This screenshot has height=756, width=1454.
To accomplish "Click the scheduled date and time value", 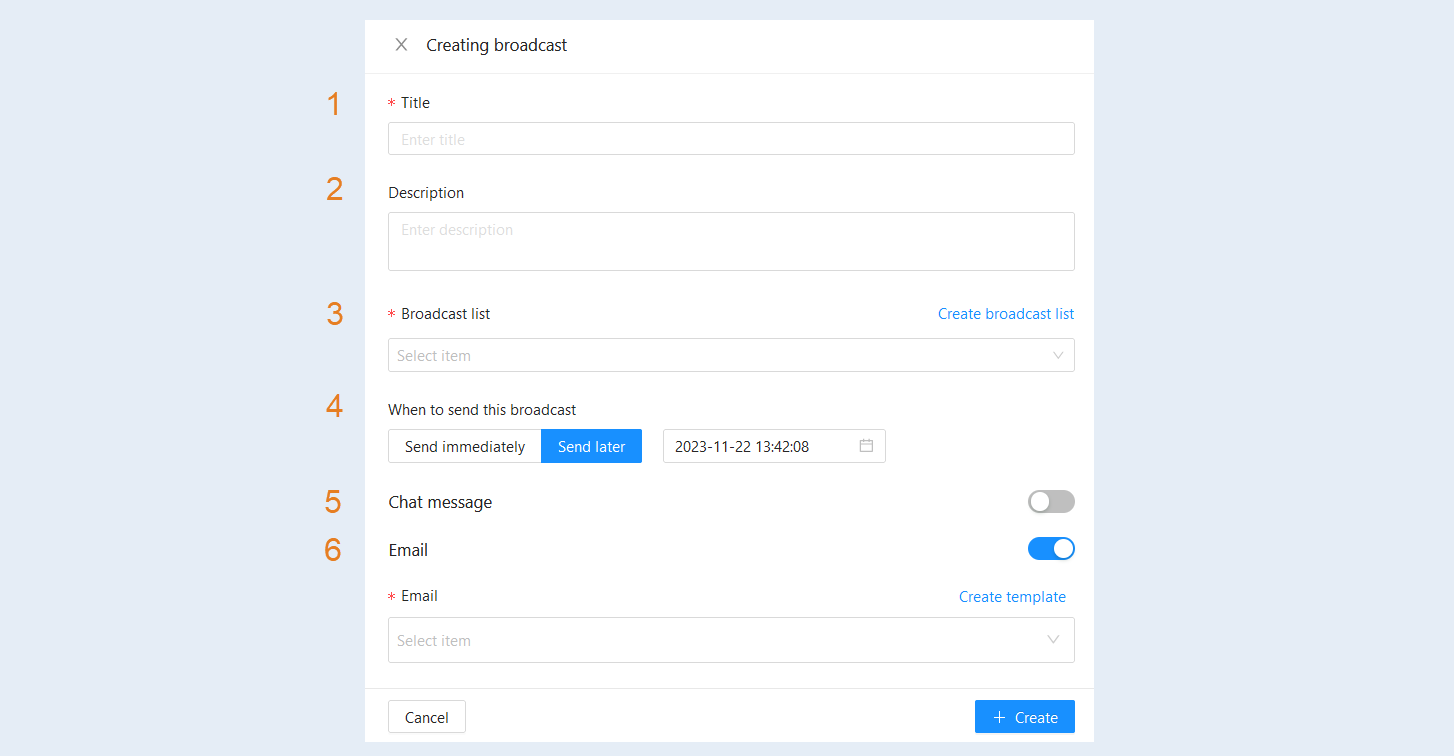I will (x=742, y=447).
